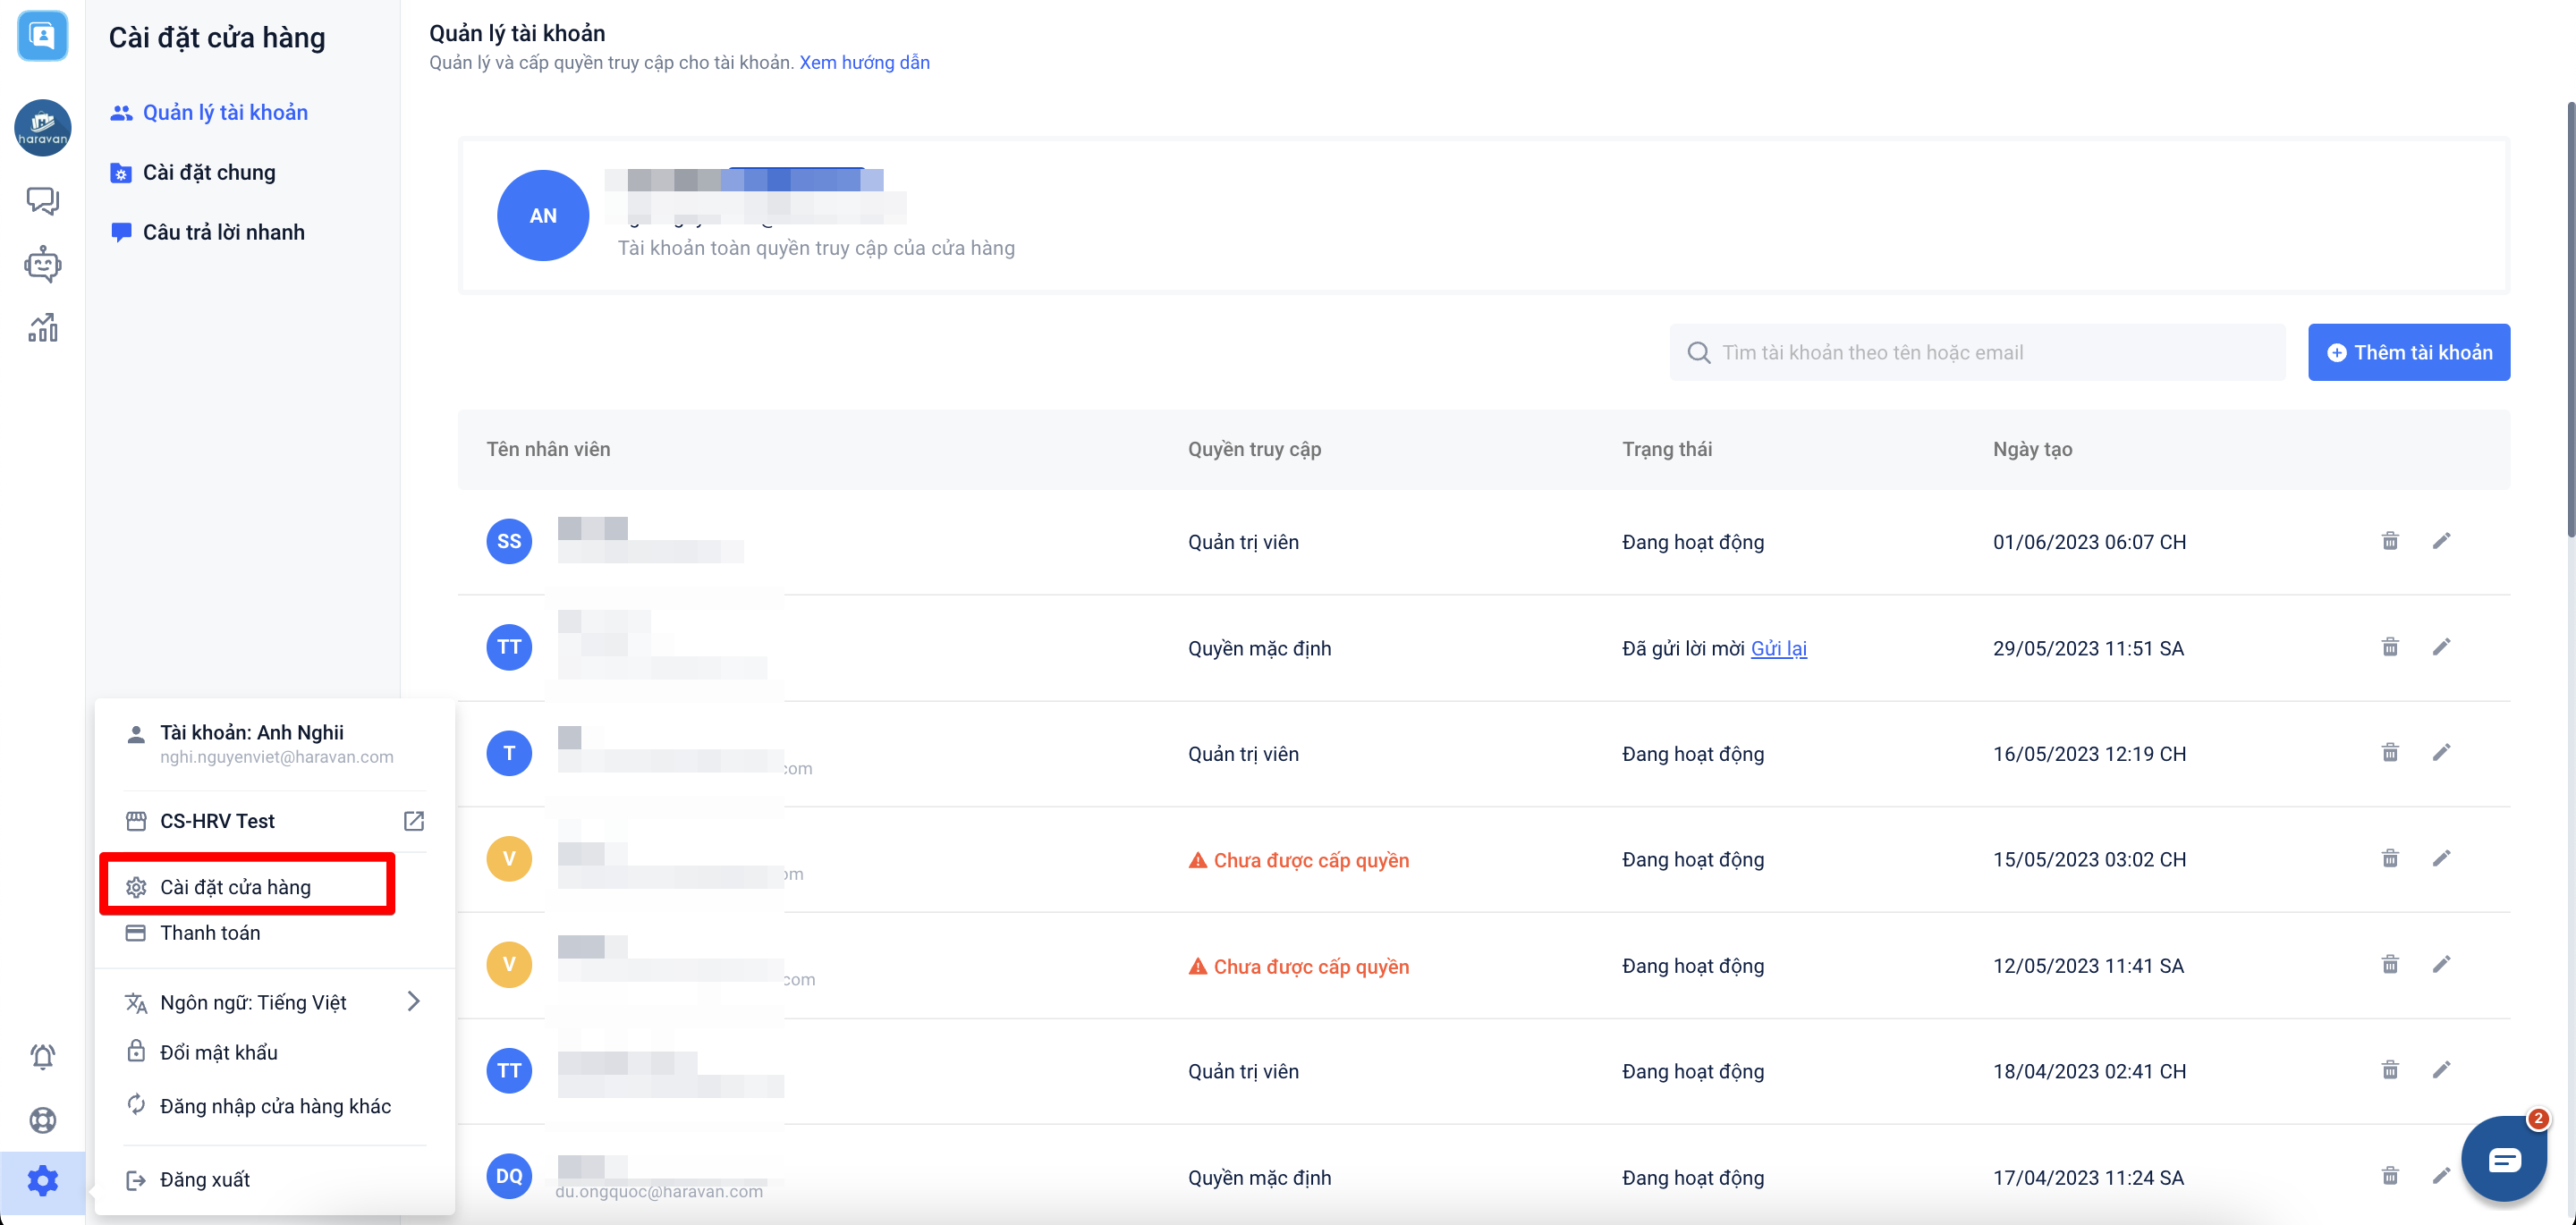The width and height of the screenshot is (2576, 1225).
Task: Delete the SS account with trash icon
Action: pyautogui.click(x=2390, y=541)
